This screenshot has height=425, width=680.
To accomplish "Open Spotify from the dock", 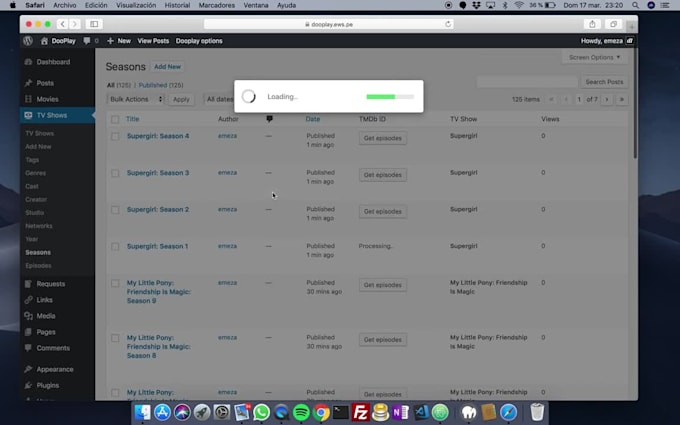I will 301,412.
